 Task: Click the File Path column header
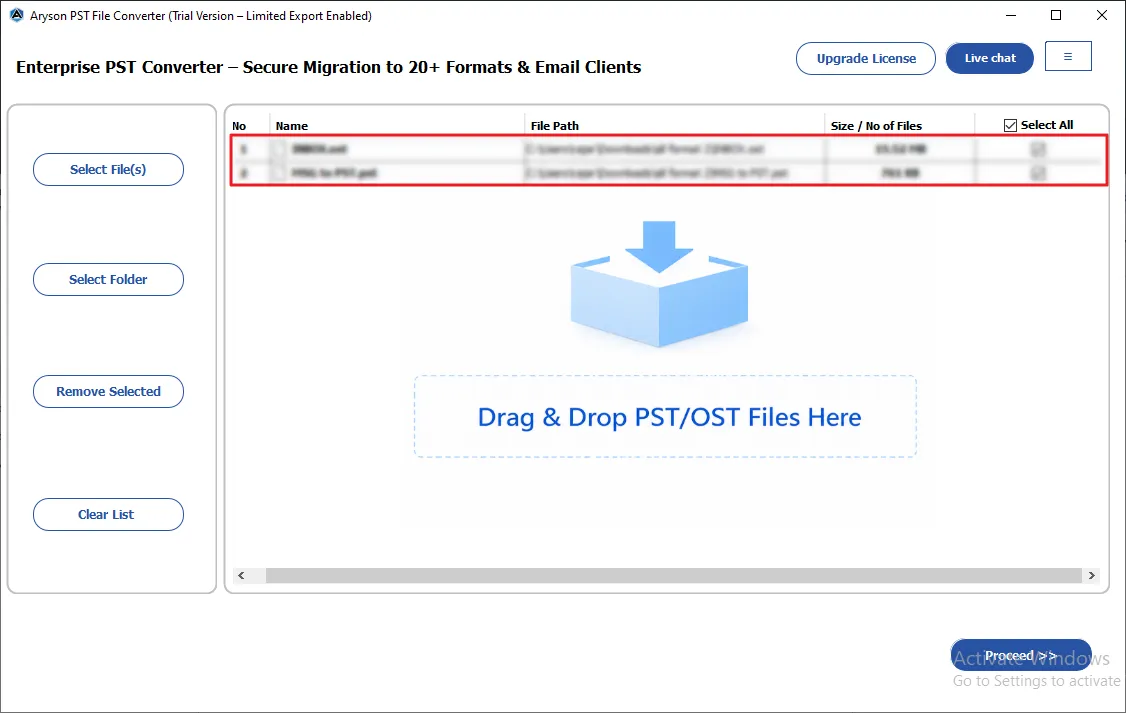click(554, 126)
